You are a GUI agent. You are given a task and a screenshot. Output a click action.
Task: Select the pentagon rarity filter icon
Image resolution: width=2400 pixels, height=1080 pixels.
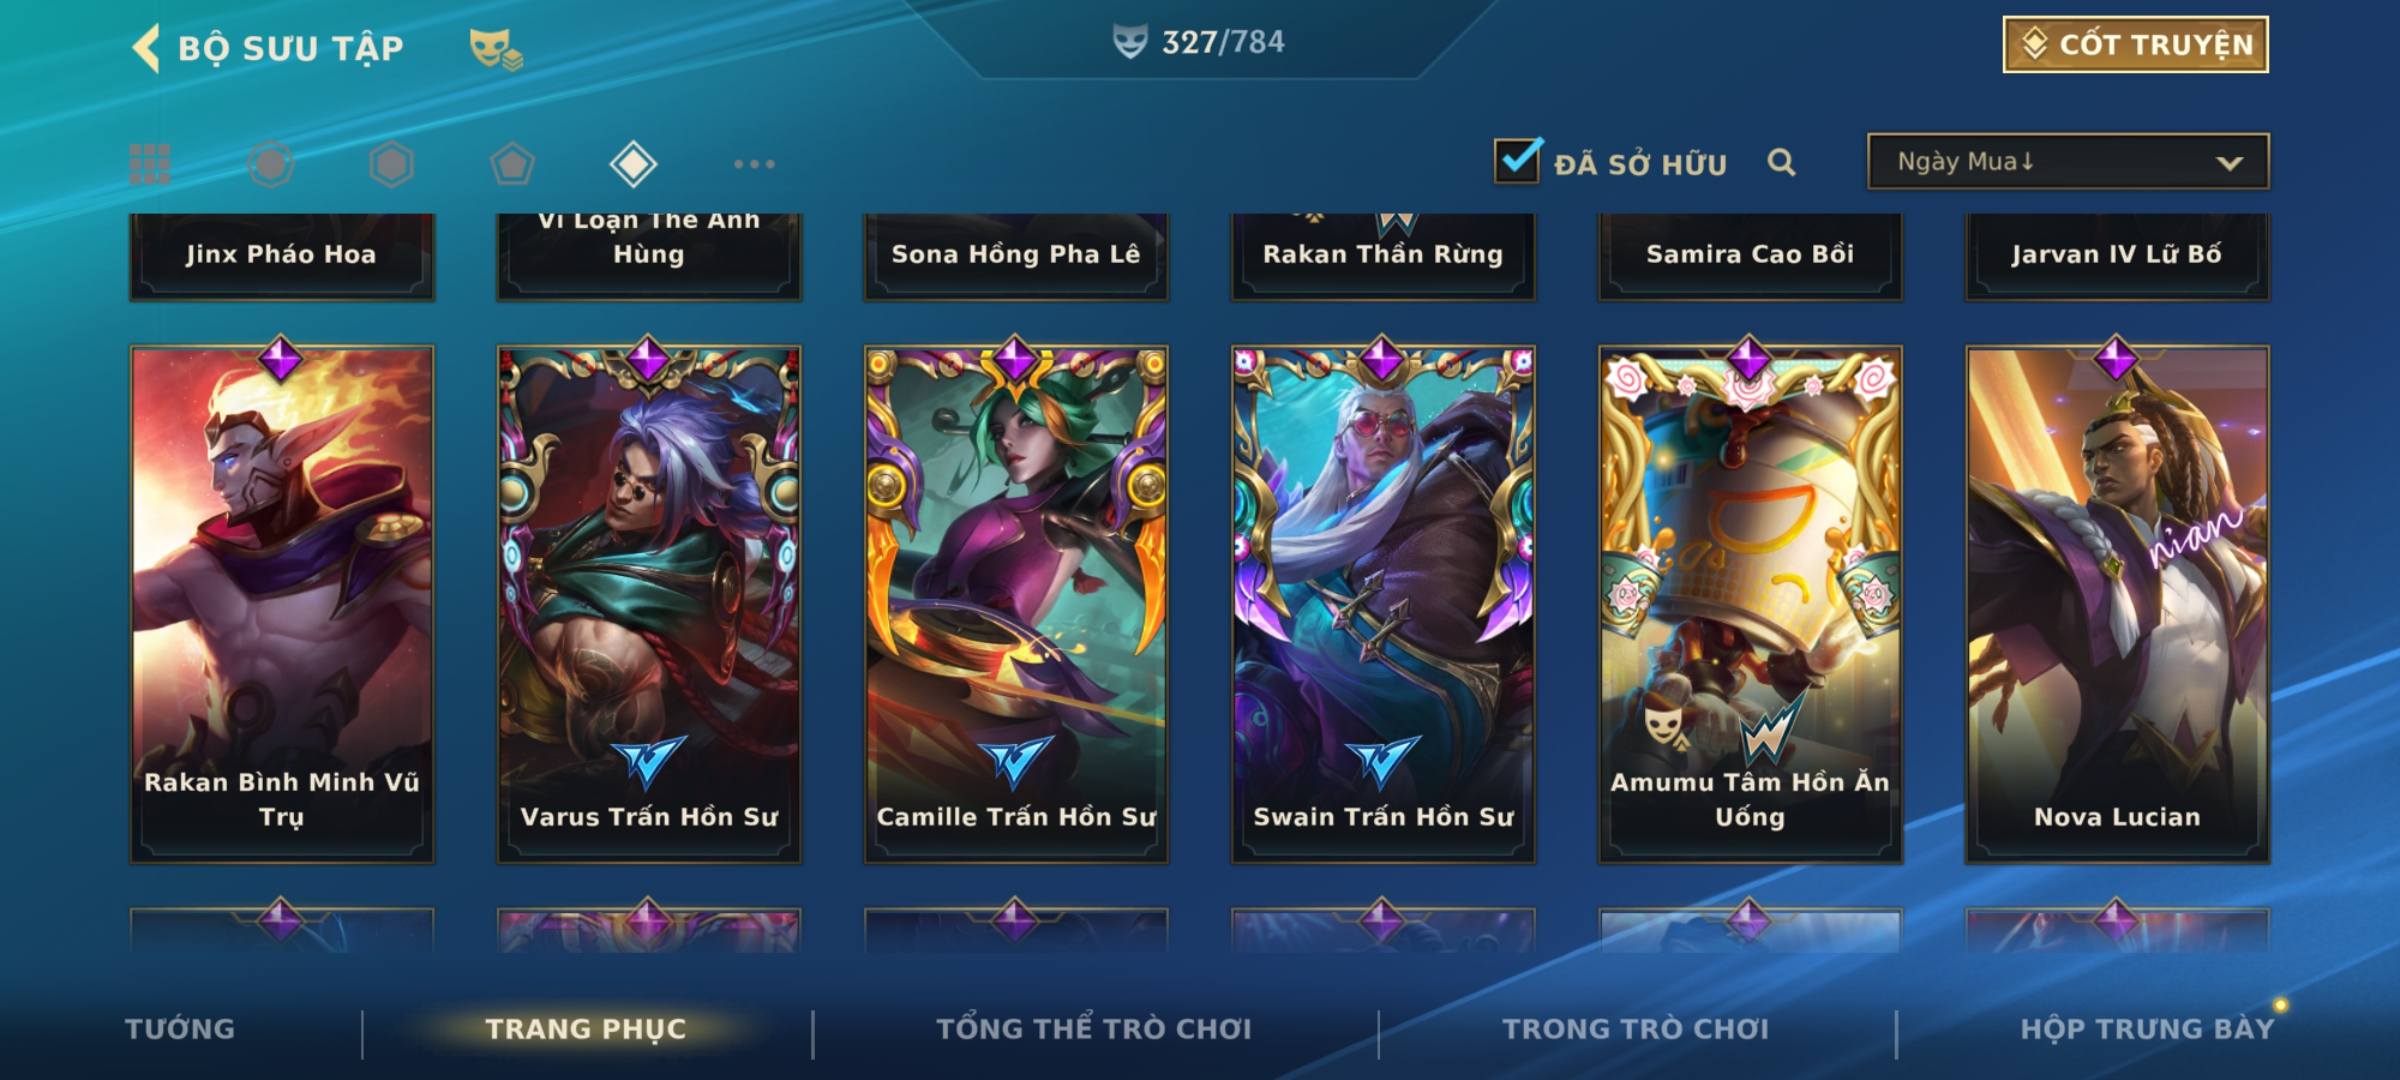512,164
